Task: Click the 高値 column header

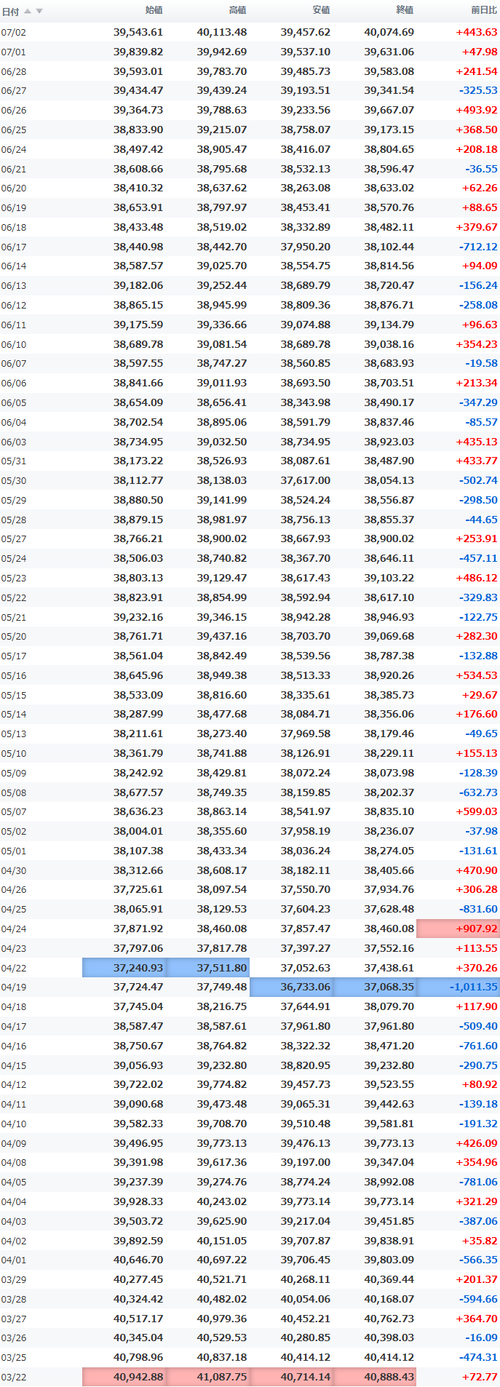Action: (237, 10)
